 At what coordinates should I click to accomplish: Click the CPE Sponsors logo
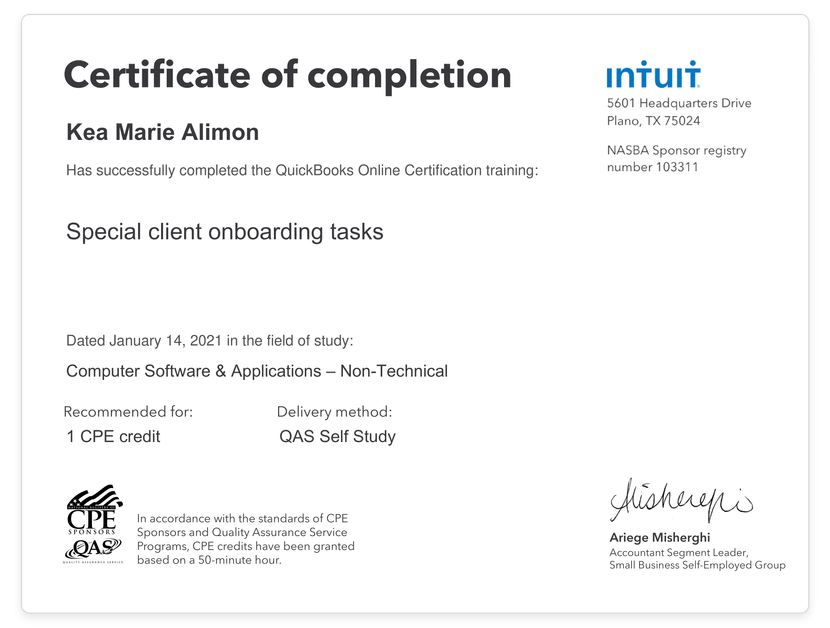pyautogui.click(x=94, y=509)
